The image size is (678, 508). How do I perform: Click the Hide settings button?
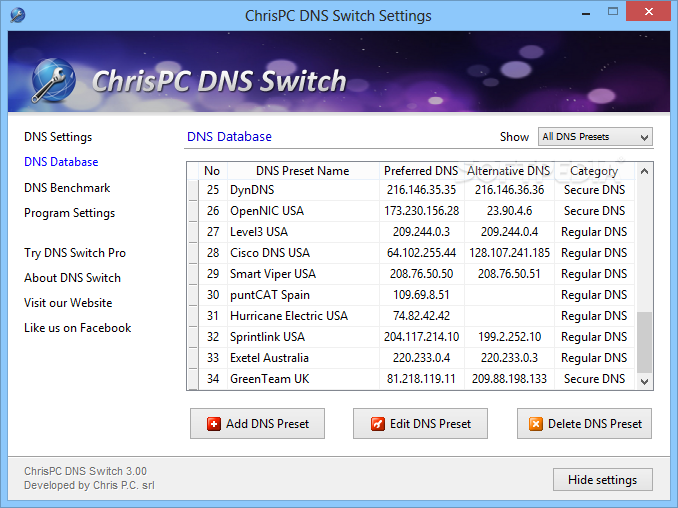coord(603,480)
